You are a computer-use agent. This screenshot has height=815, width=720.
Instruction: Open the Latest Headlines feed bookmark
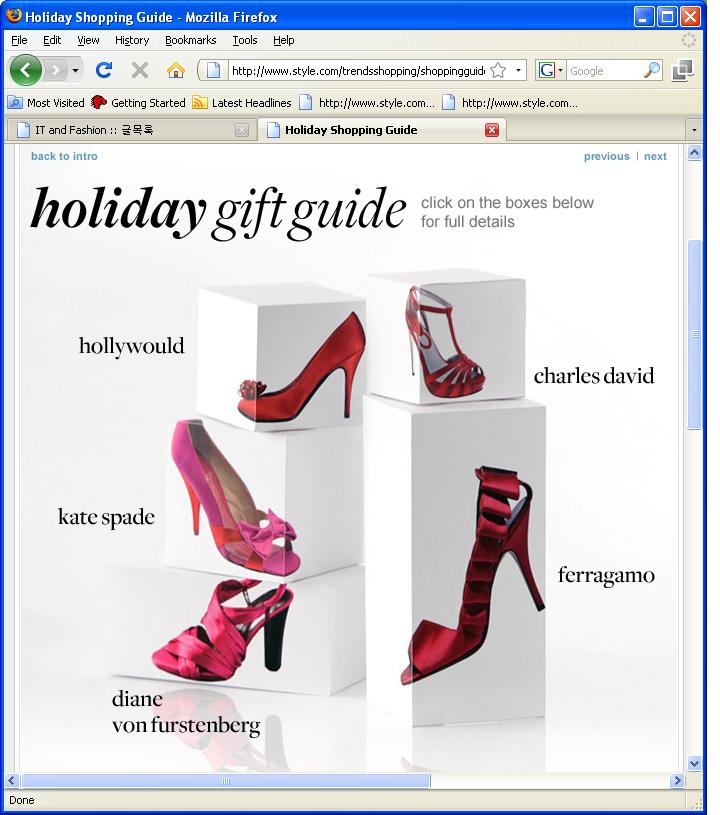(x=242, y=103)
